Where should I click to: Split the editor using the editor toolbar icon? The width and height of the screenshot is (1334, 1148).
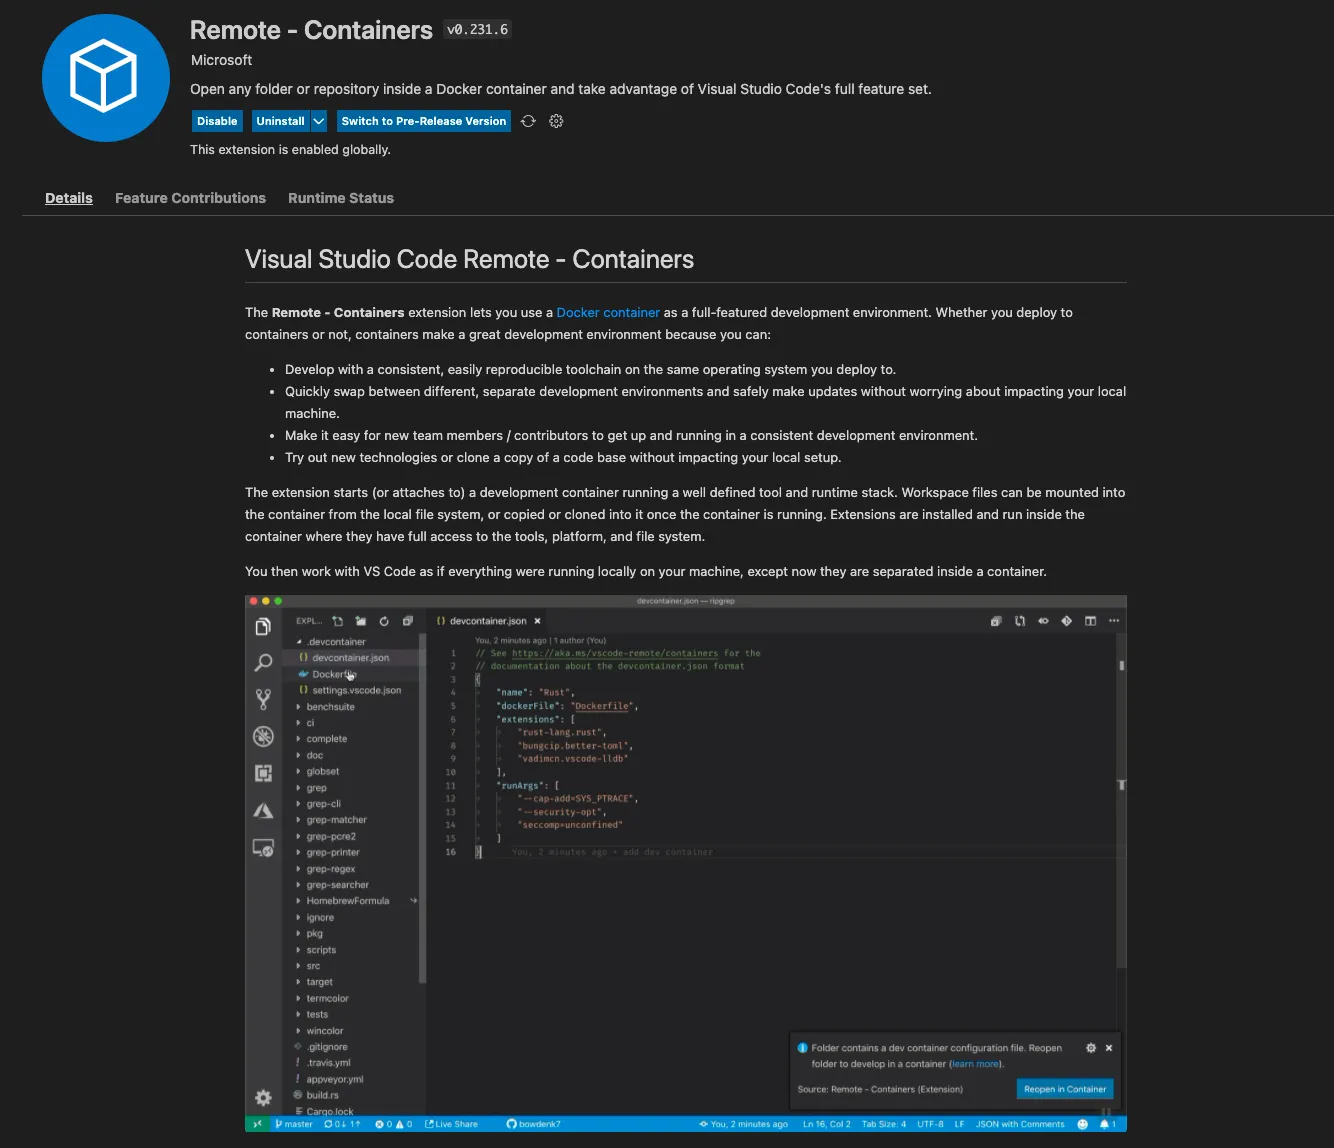tap(1090, 621)
